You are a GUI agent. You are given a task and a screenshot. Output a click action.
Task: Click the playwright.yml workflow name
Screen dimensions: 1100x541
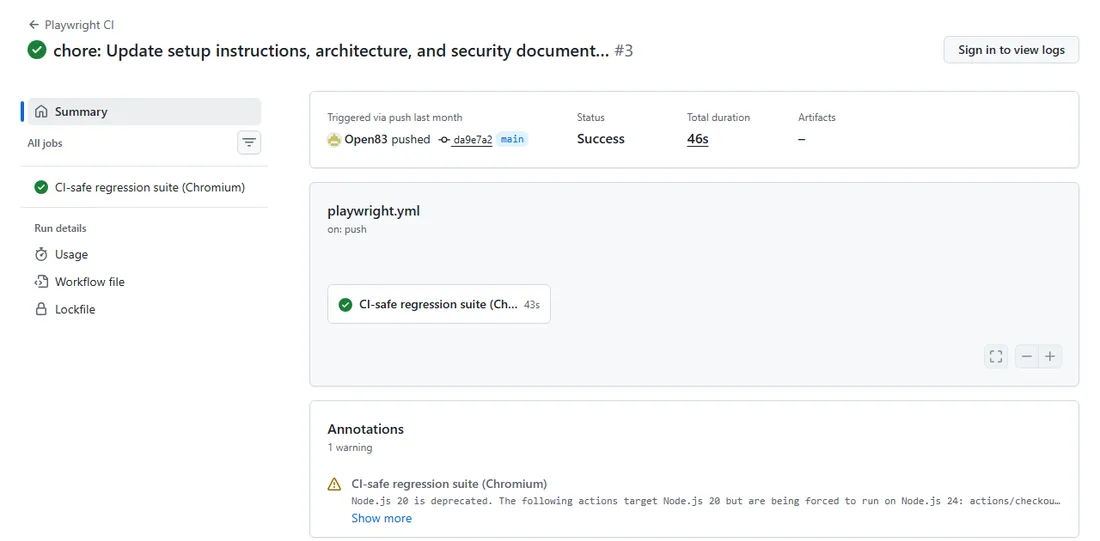373,211
